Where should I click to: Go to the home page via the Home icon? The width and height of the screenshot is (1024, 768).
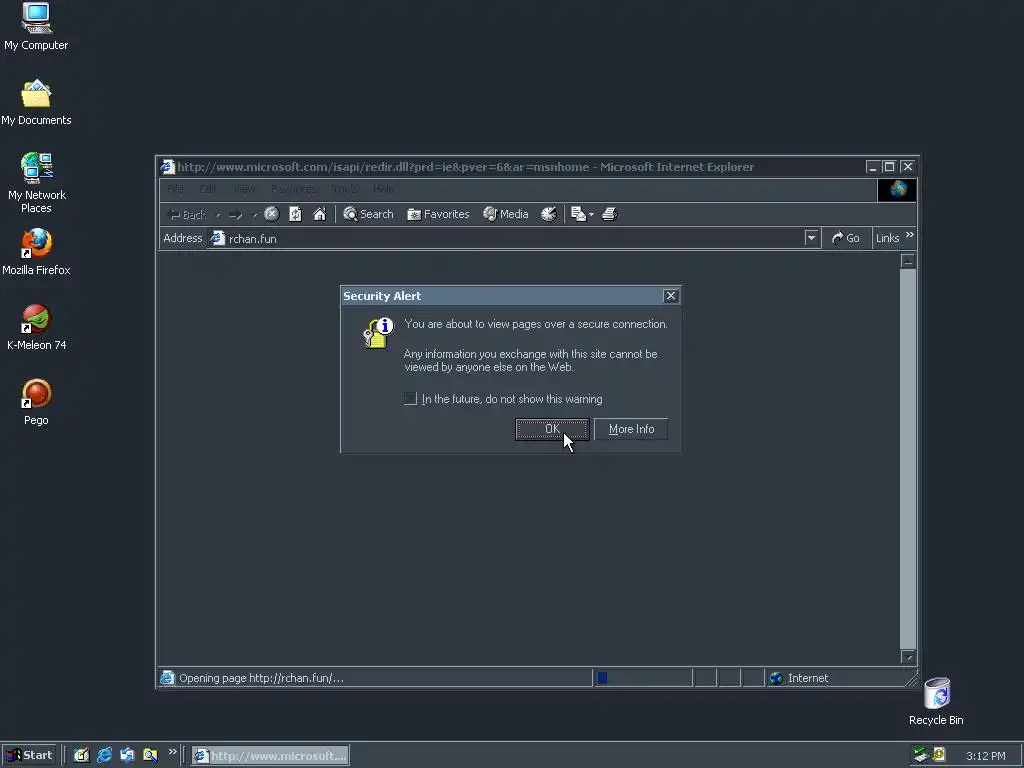[319, 214]
